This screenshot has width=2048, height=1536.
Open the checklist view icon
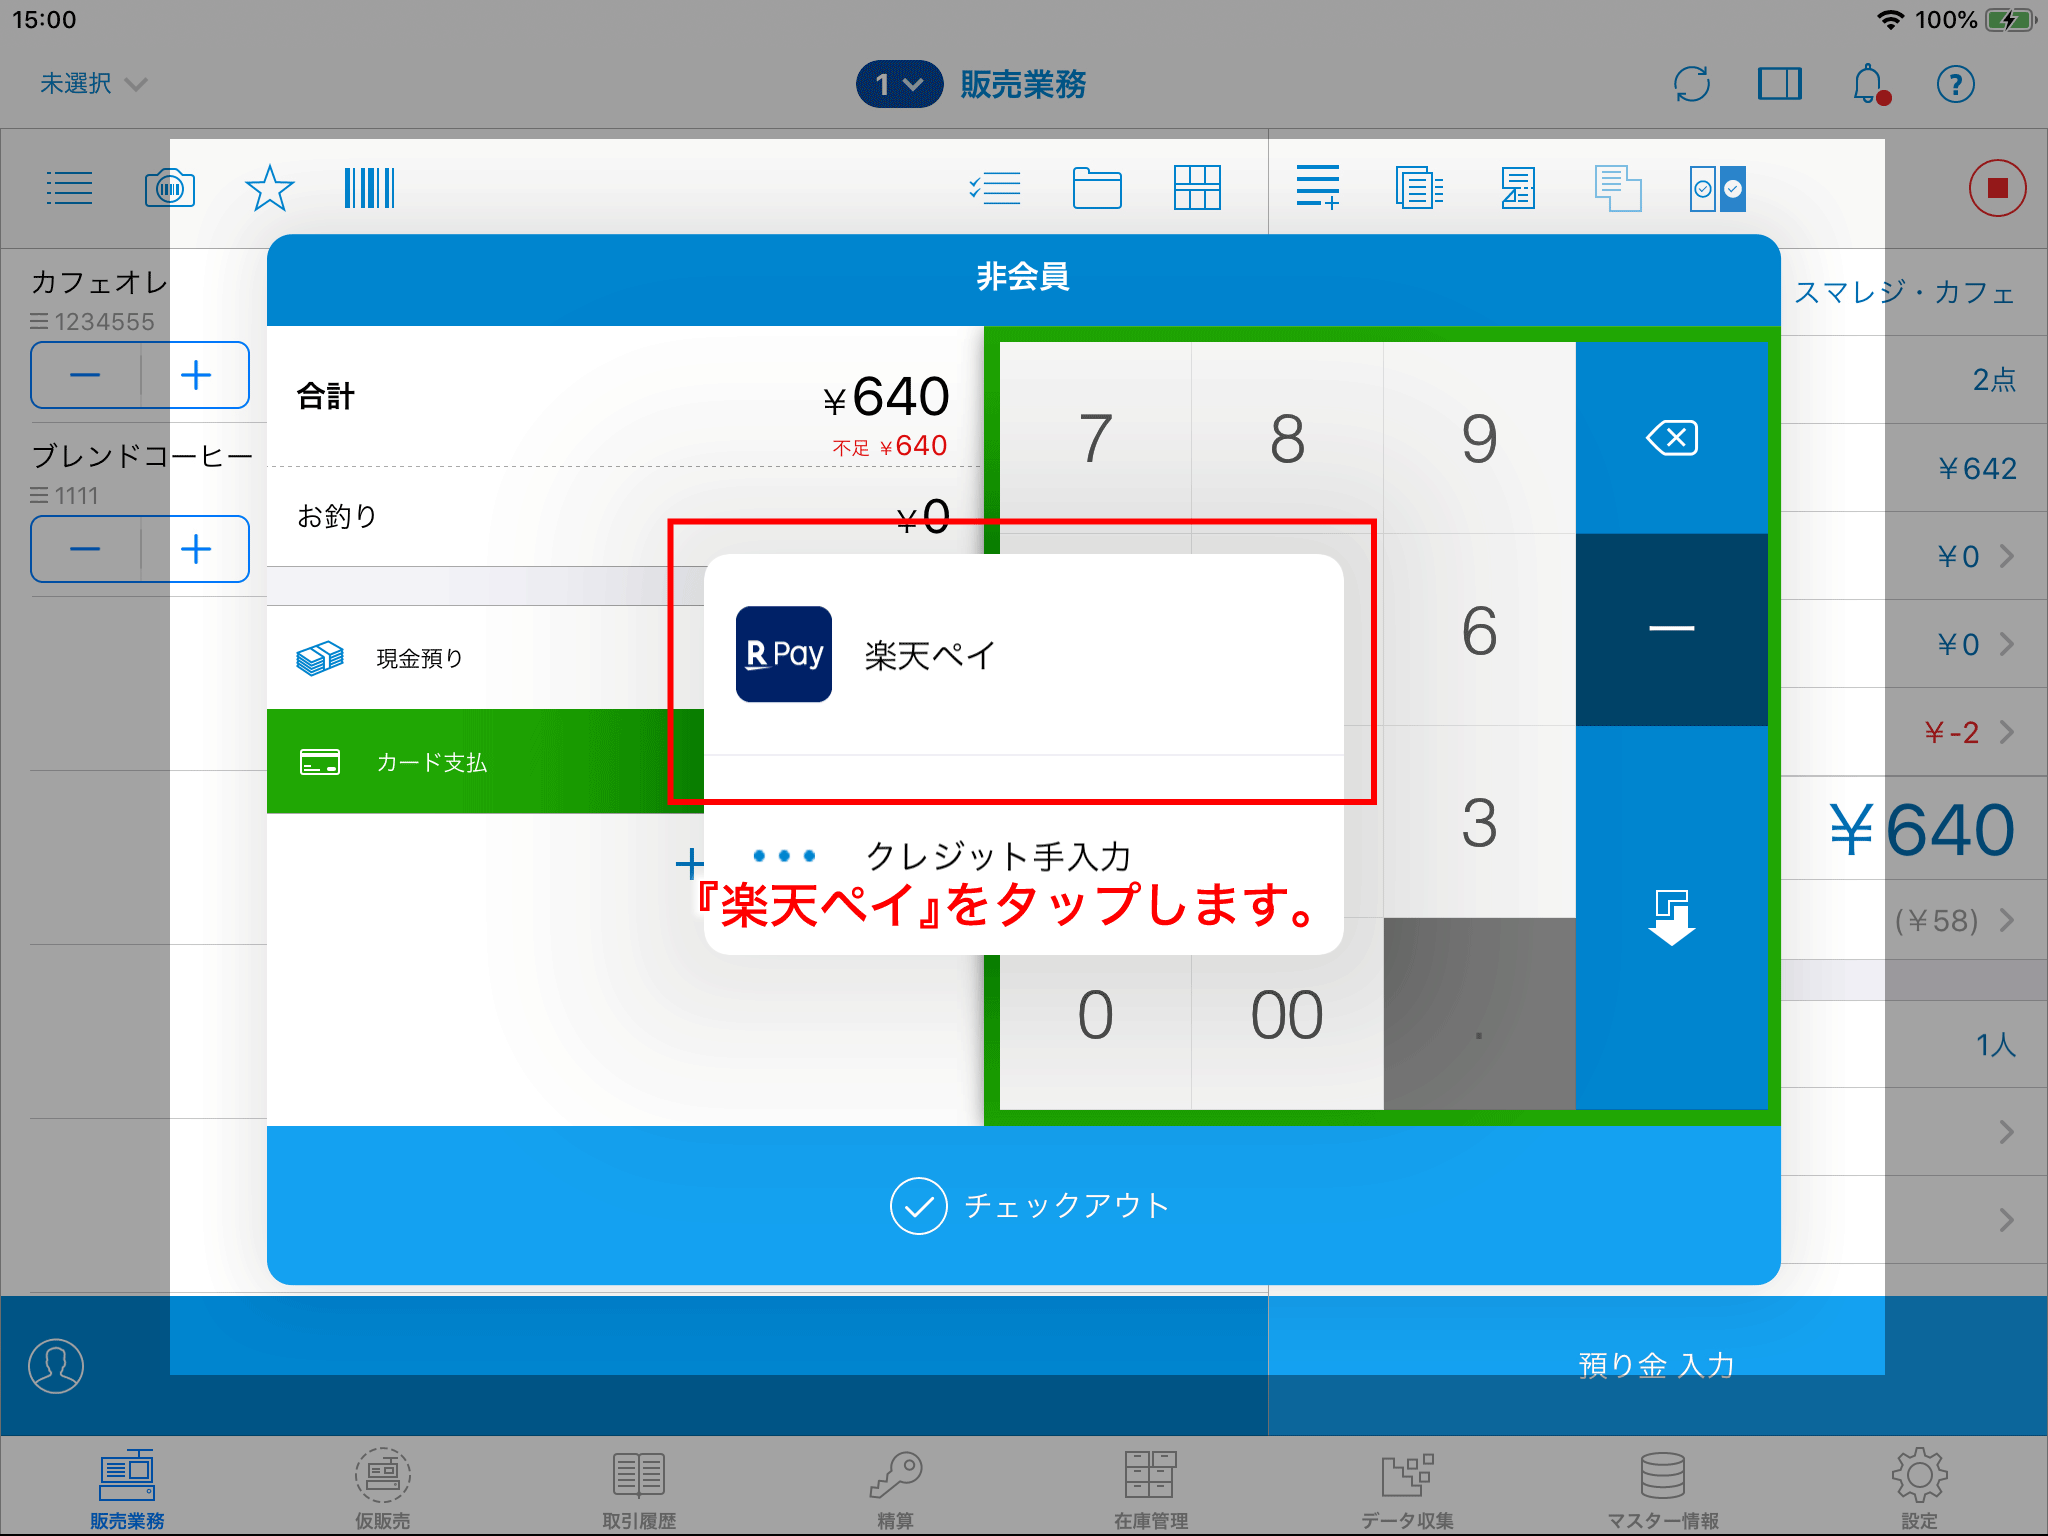click(x=995, y=188)
